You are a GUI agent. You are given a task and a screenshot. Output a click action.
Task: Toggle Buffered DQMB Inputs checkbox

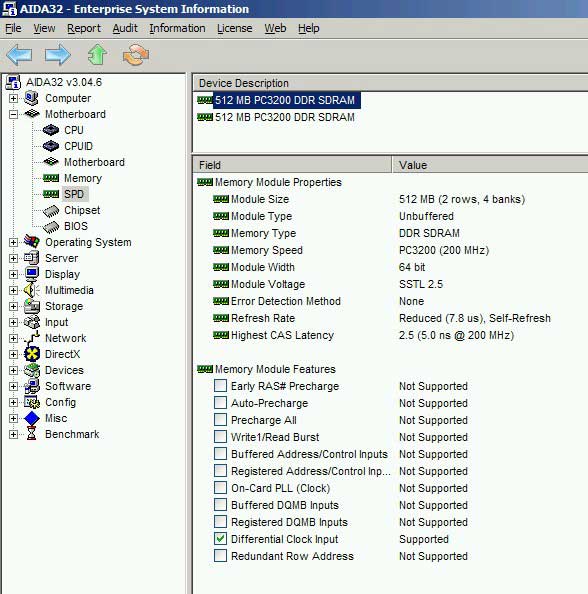coord(220,505)
